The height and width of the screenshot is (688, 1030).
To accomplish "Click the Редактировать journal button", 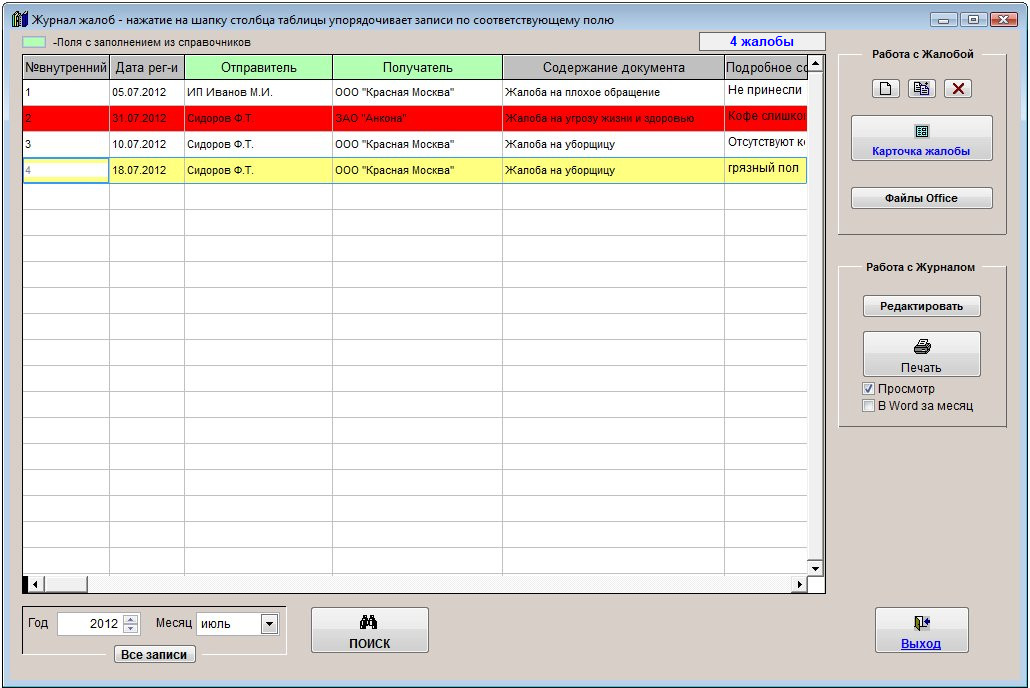I will tap(921, 306).
